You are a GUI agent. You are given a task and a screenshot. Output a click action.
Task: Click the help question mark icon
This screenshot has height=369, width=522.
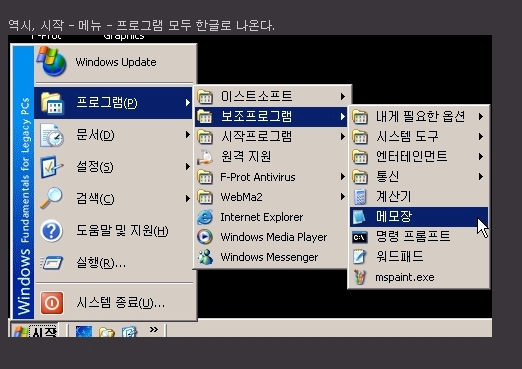[52, 231]
